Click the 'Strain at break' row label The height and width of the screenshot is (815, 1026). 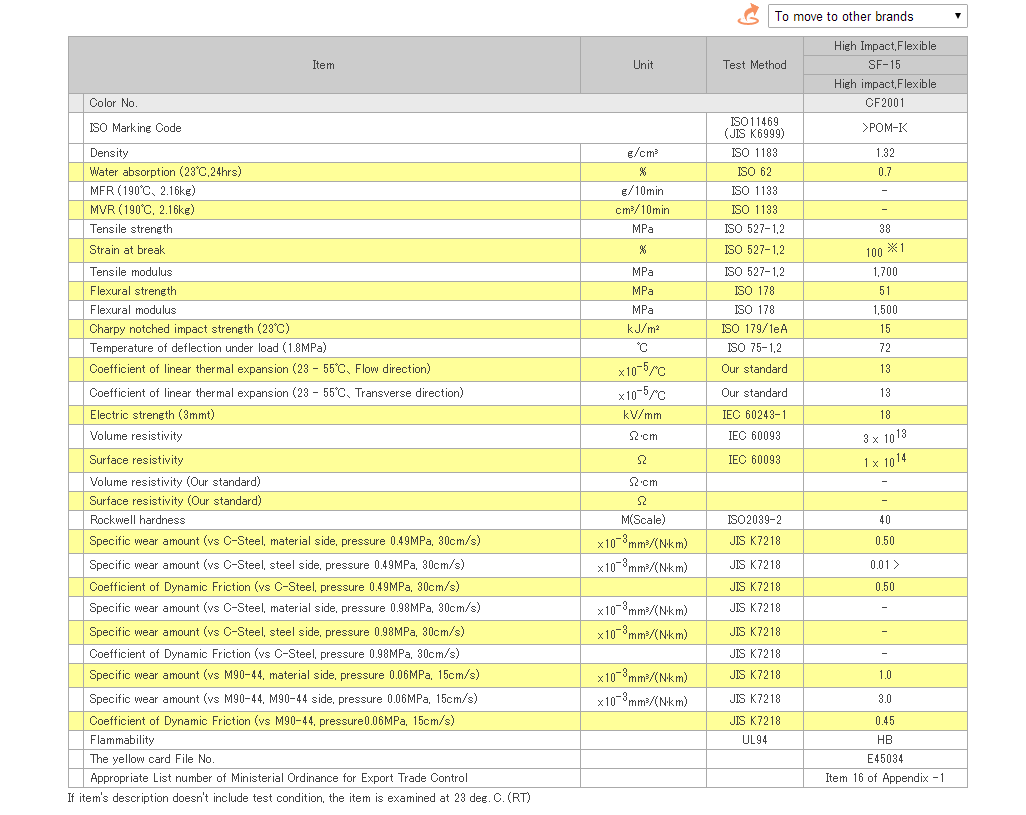127,250
